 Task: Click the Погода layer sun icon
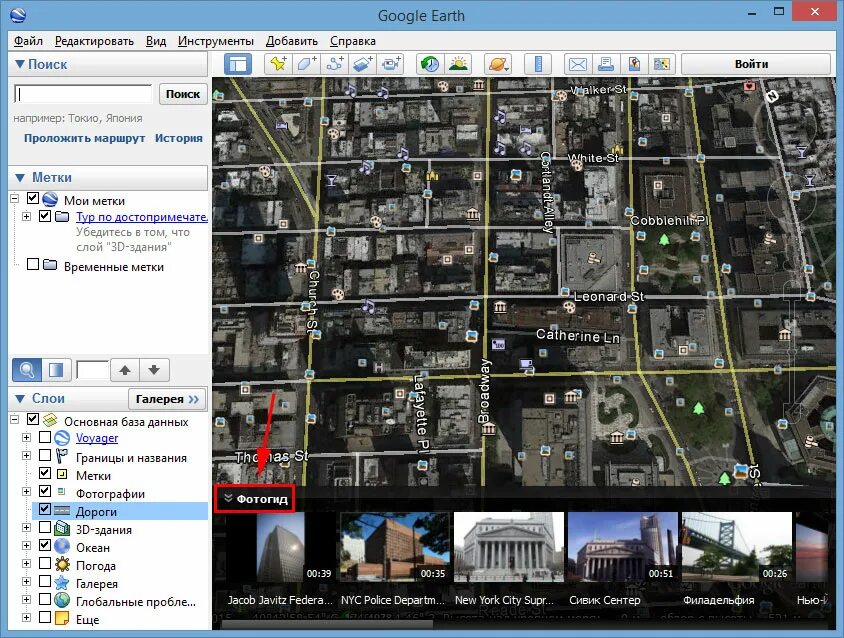click(x=62, y=565)
